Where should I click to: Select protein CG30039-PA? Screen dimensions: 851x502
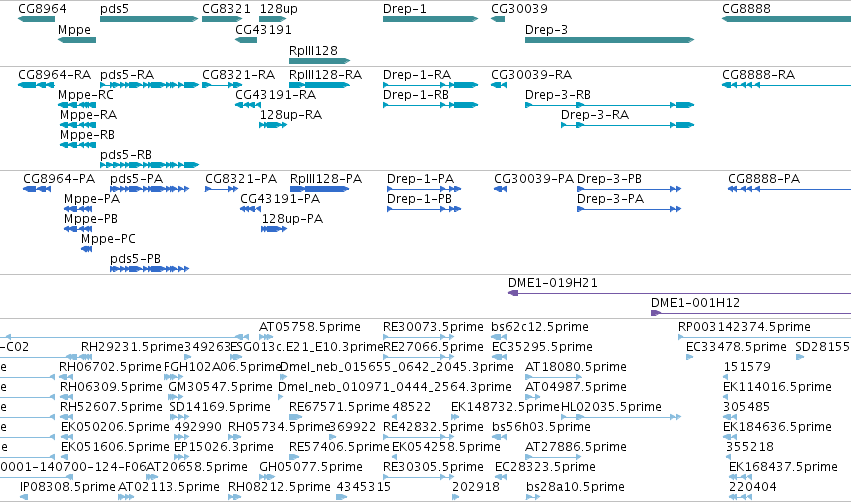pyautogui.click(x=500, y=189)
